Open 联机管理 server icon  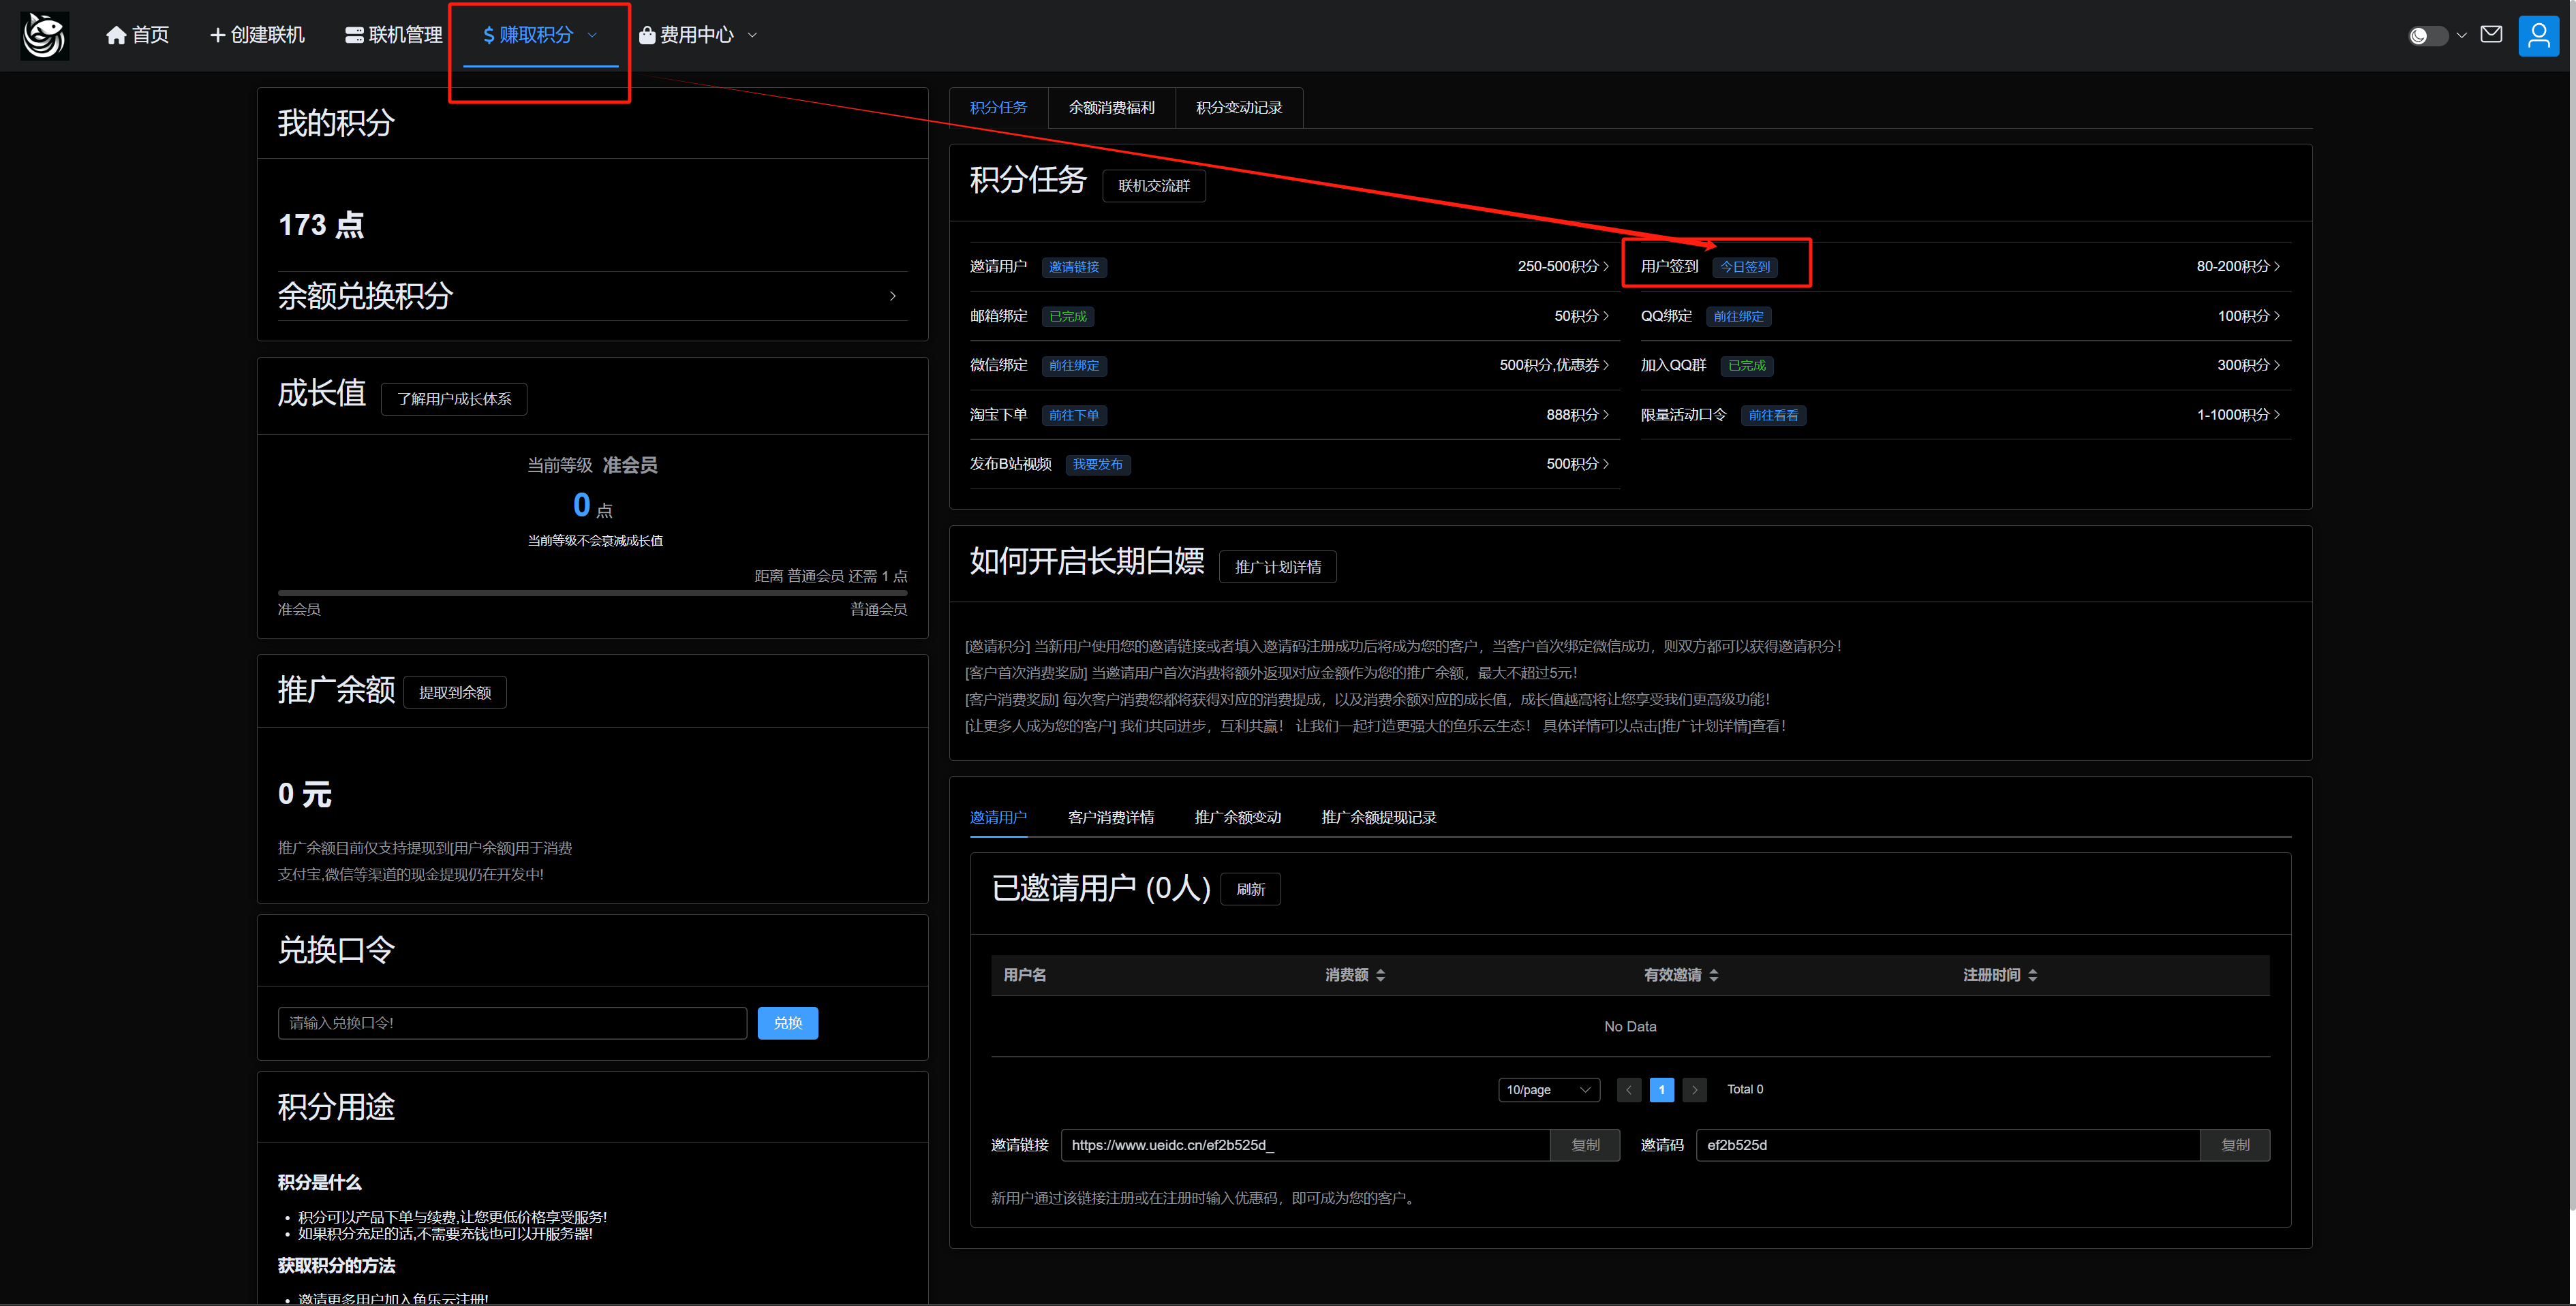[x=354, y=36]
